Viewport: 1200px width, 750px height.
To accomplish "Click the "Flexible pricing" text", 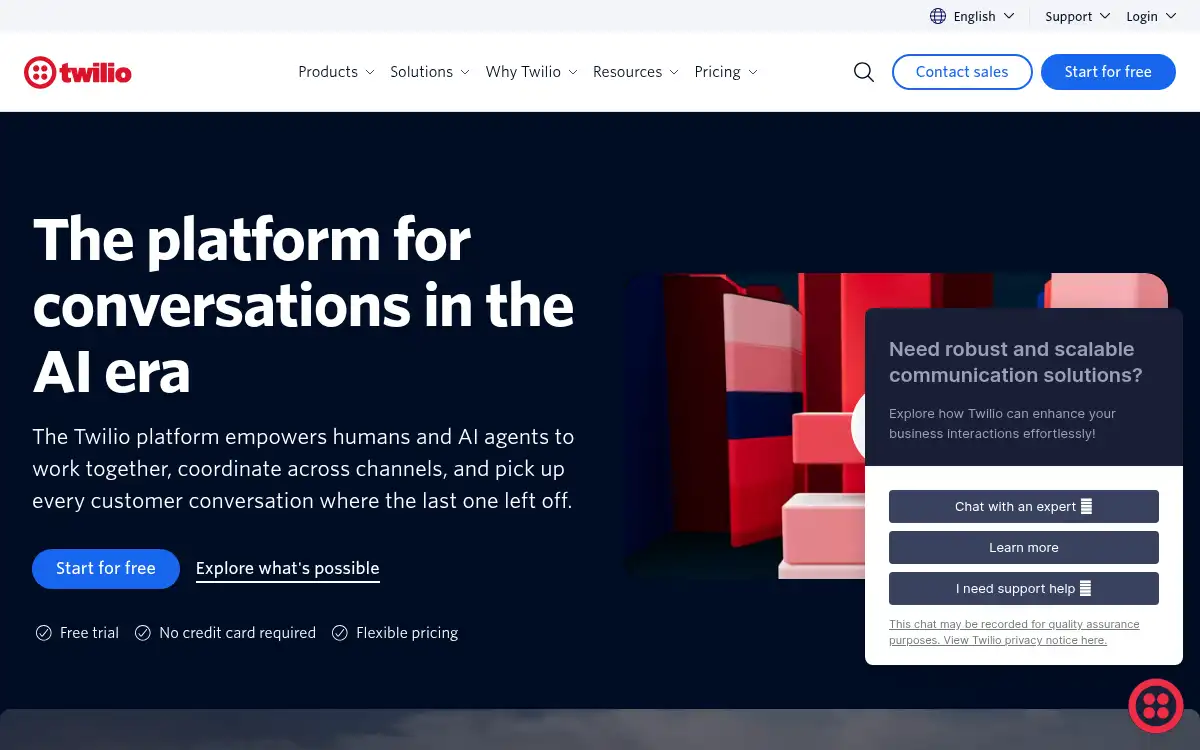I will (407, 633).
